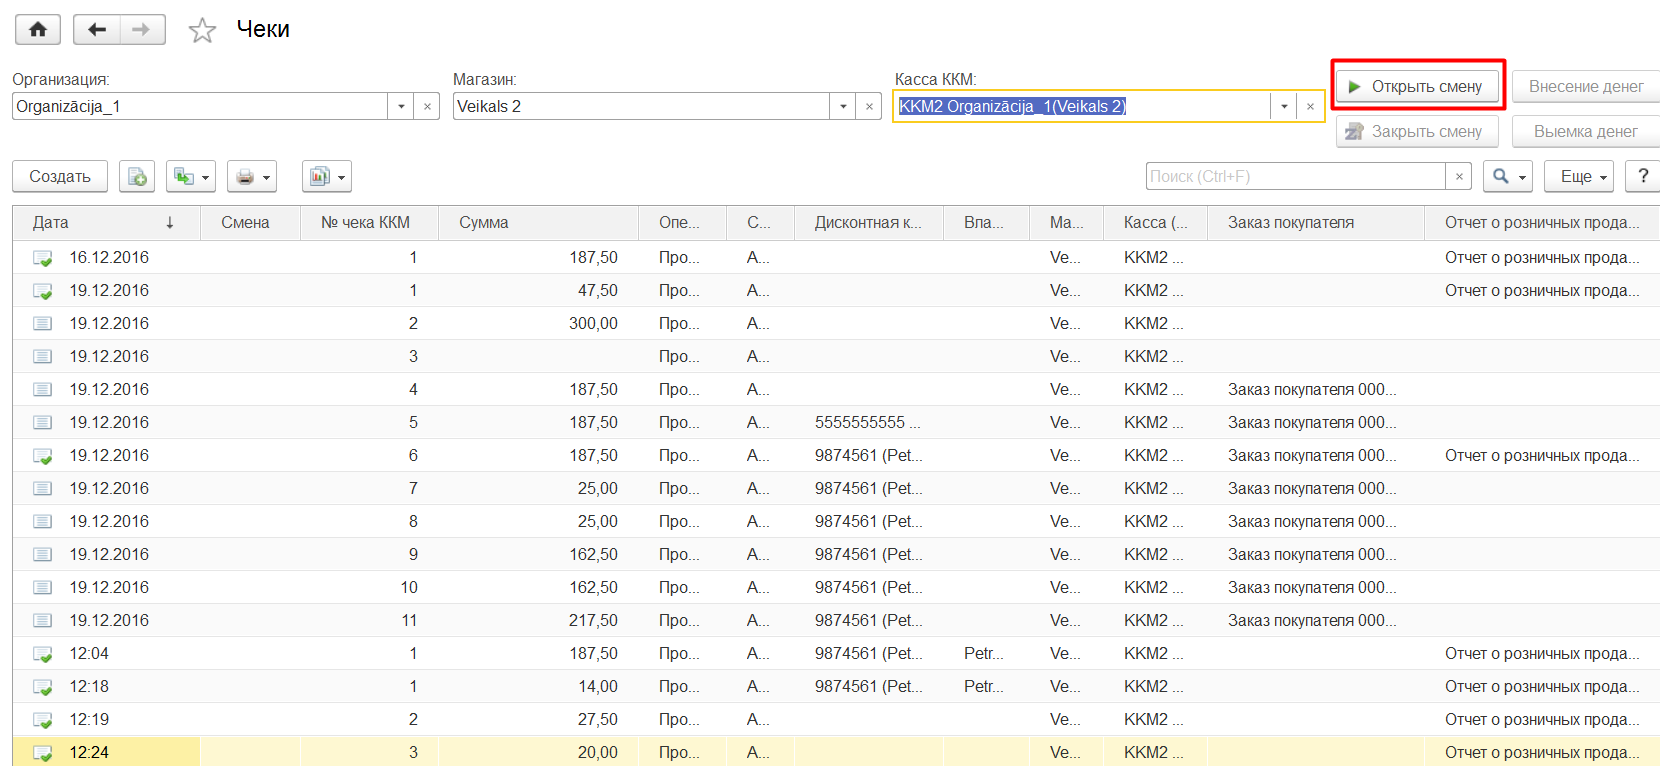The height and width of the screenshot is (766, 1660).
Task: Click document icon of check 6 row
Action: pos(43,456)
